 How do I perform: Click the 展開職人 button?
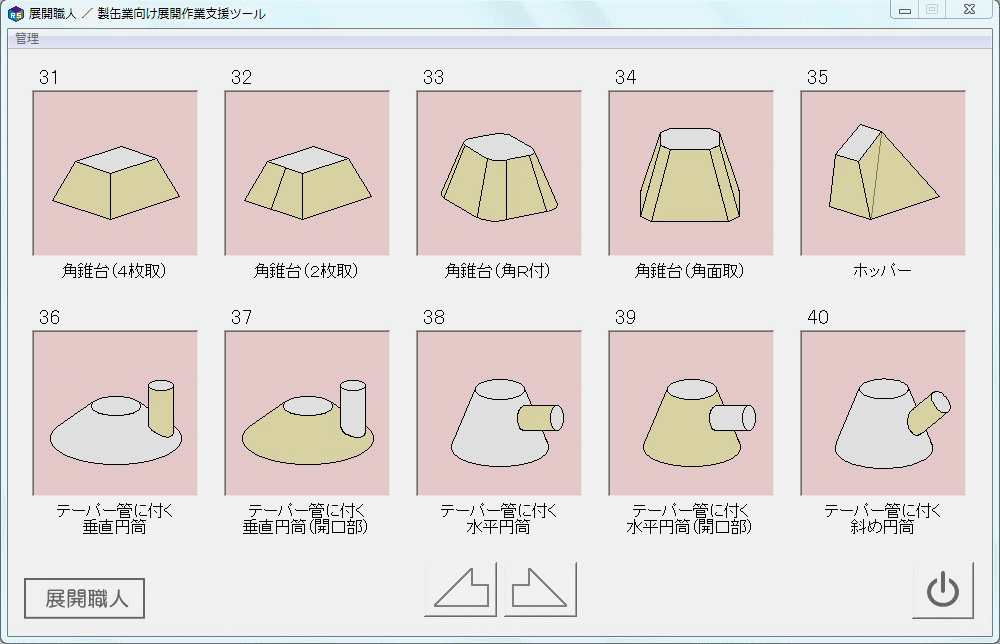coord(85,598)
